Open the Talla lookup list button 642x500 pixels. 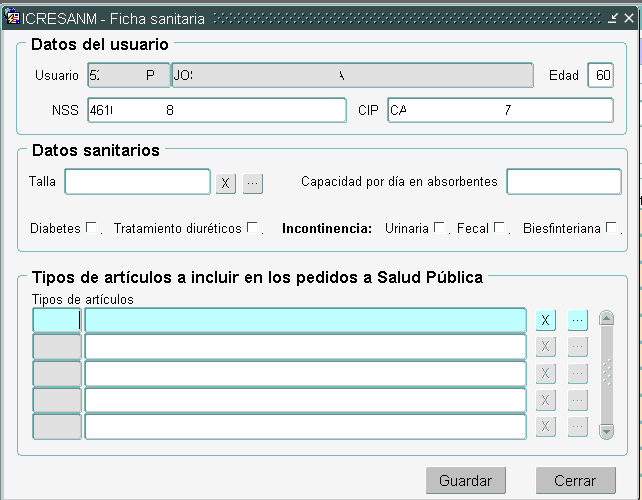[x=252, y=183]
